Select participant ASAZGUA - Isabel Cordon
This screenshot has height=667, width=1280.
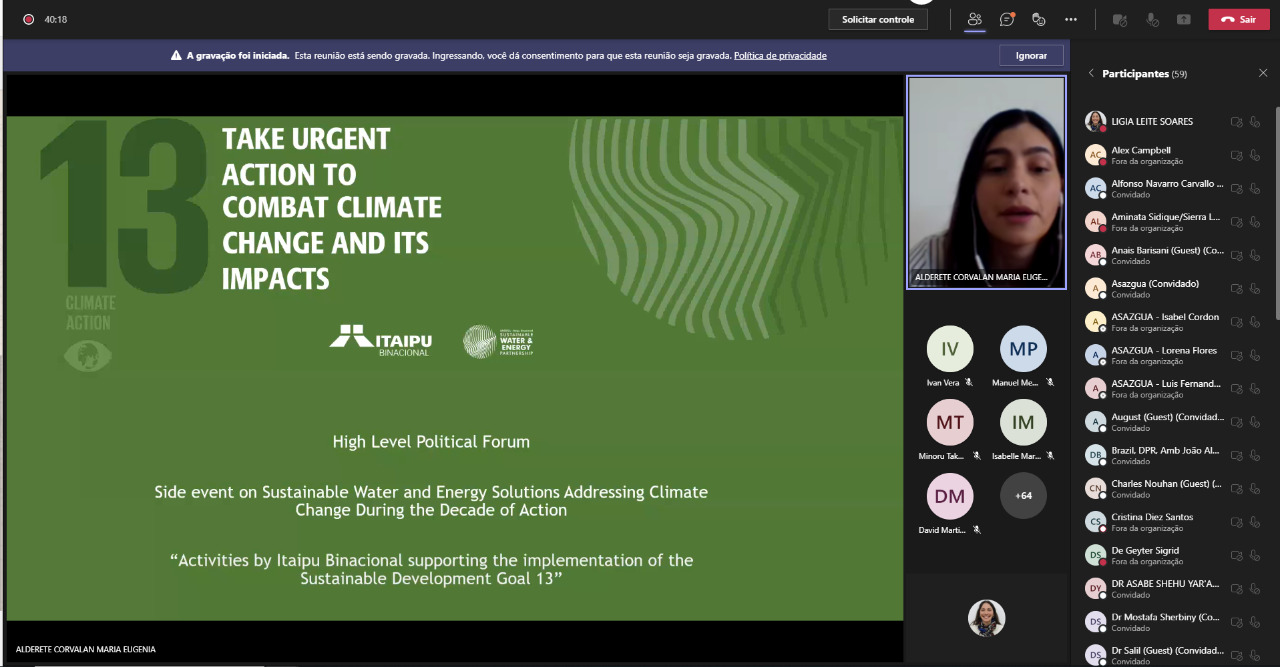point(1174,322)
